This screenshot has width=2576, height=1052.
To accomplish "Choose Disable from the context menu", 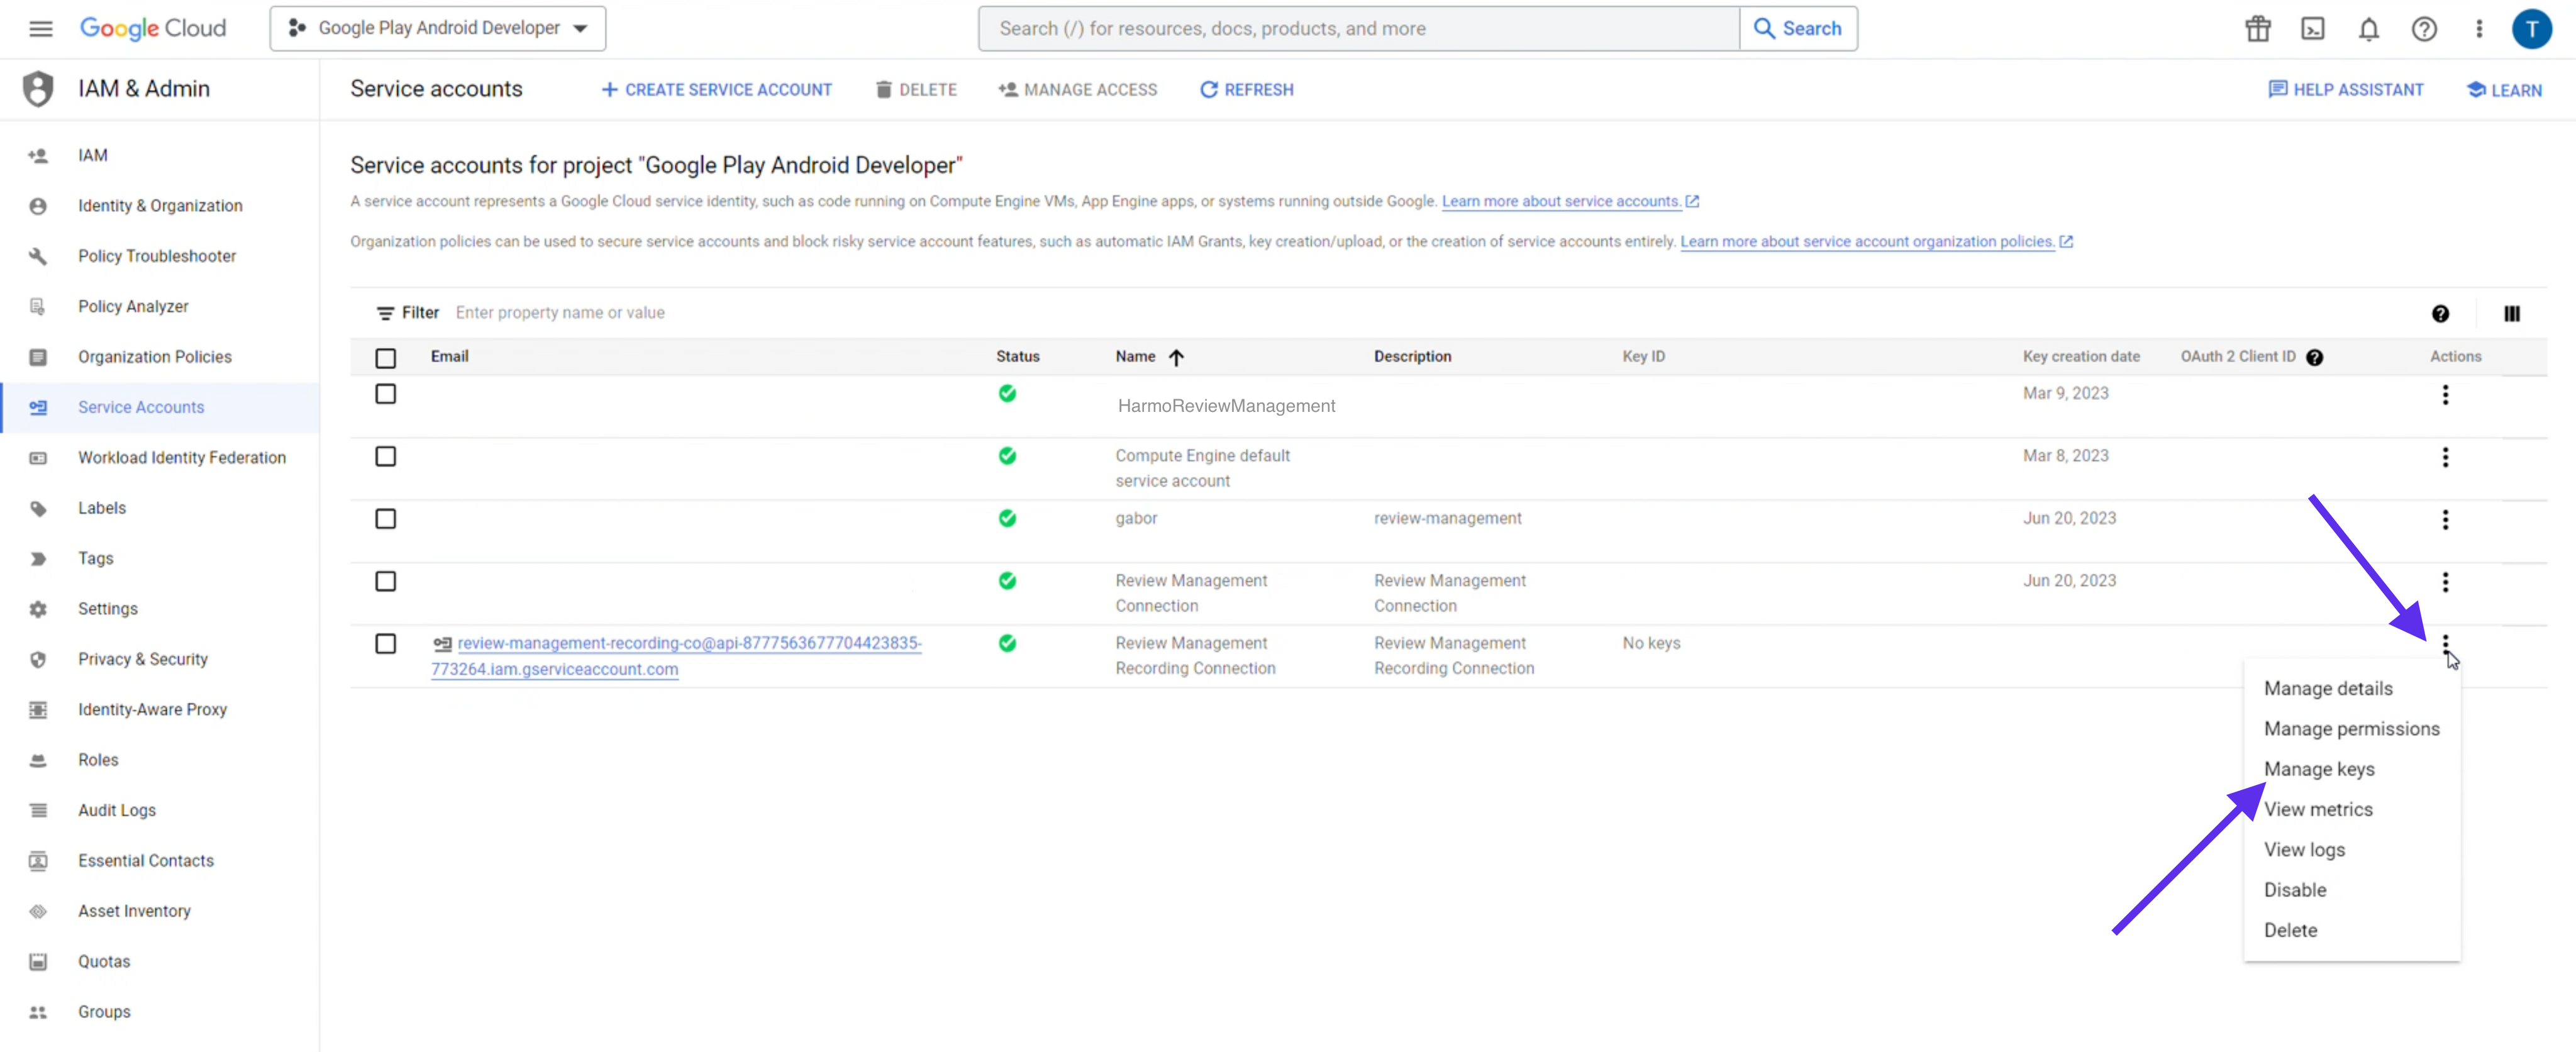I will 2295,889.
